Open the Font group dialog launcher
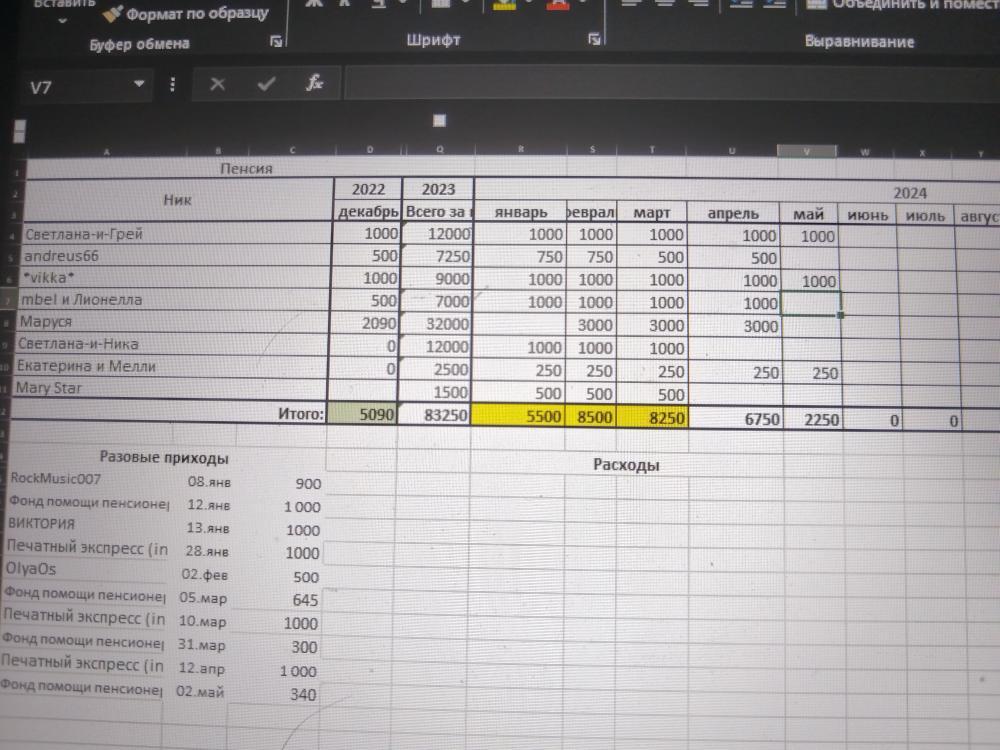Image resolution: width=1000 pixels, height=750 pixels. (x=594, y=40)
